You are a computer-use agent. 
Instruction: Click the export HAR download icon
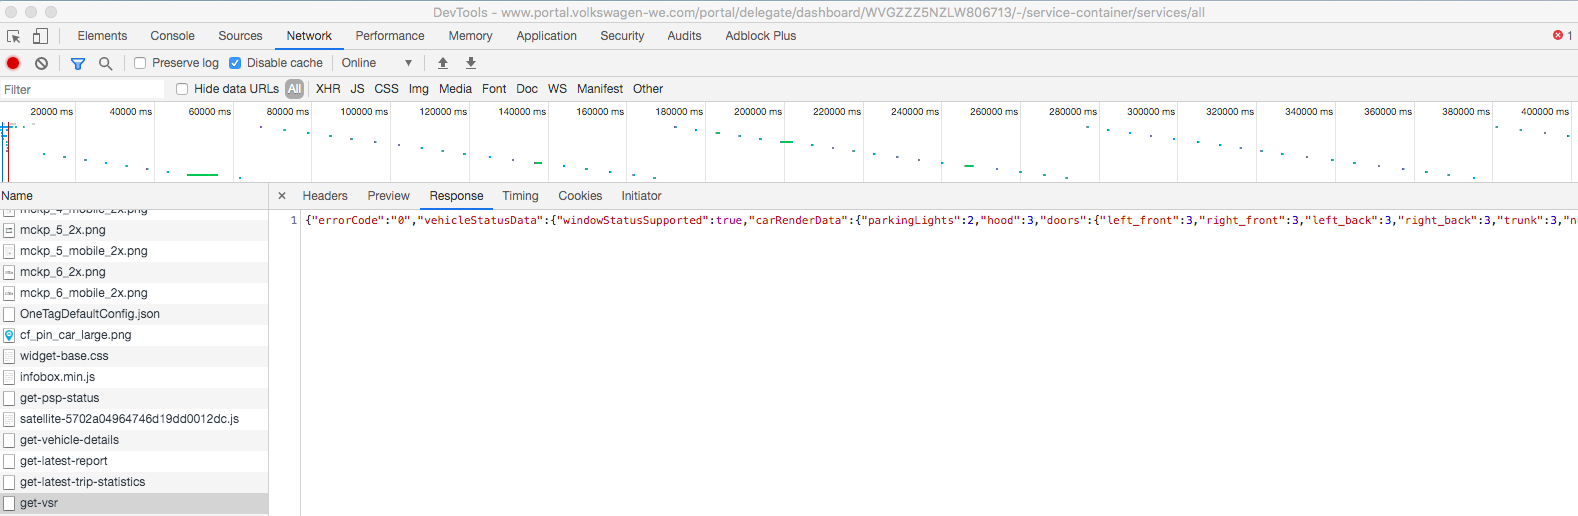[x=471, y=63]
